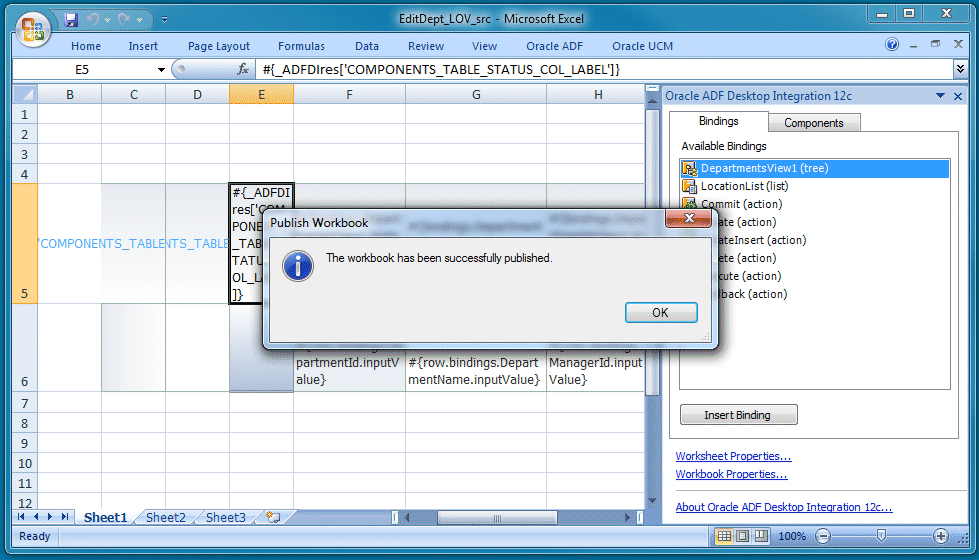Click the LocationList list binding icon

[x=689, y=186]
